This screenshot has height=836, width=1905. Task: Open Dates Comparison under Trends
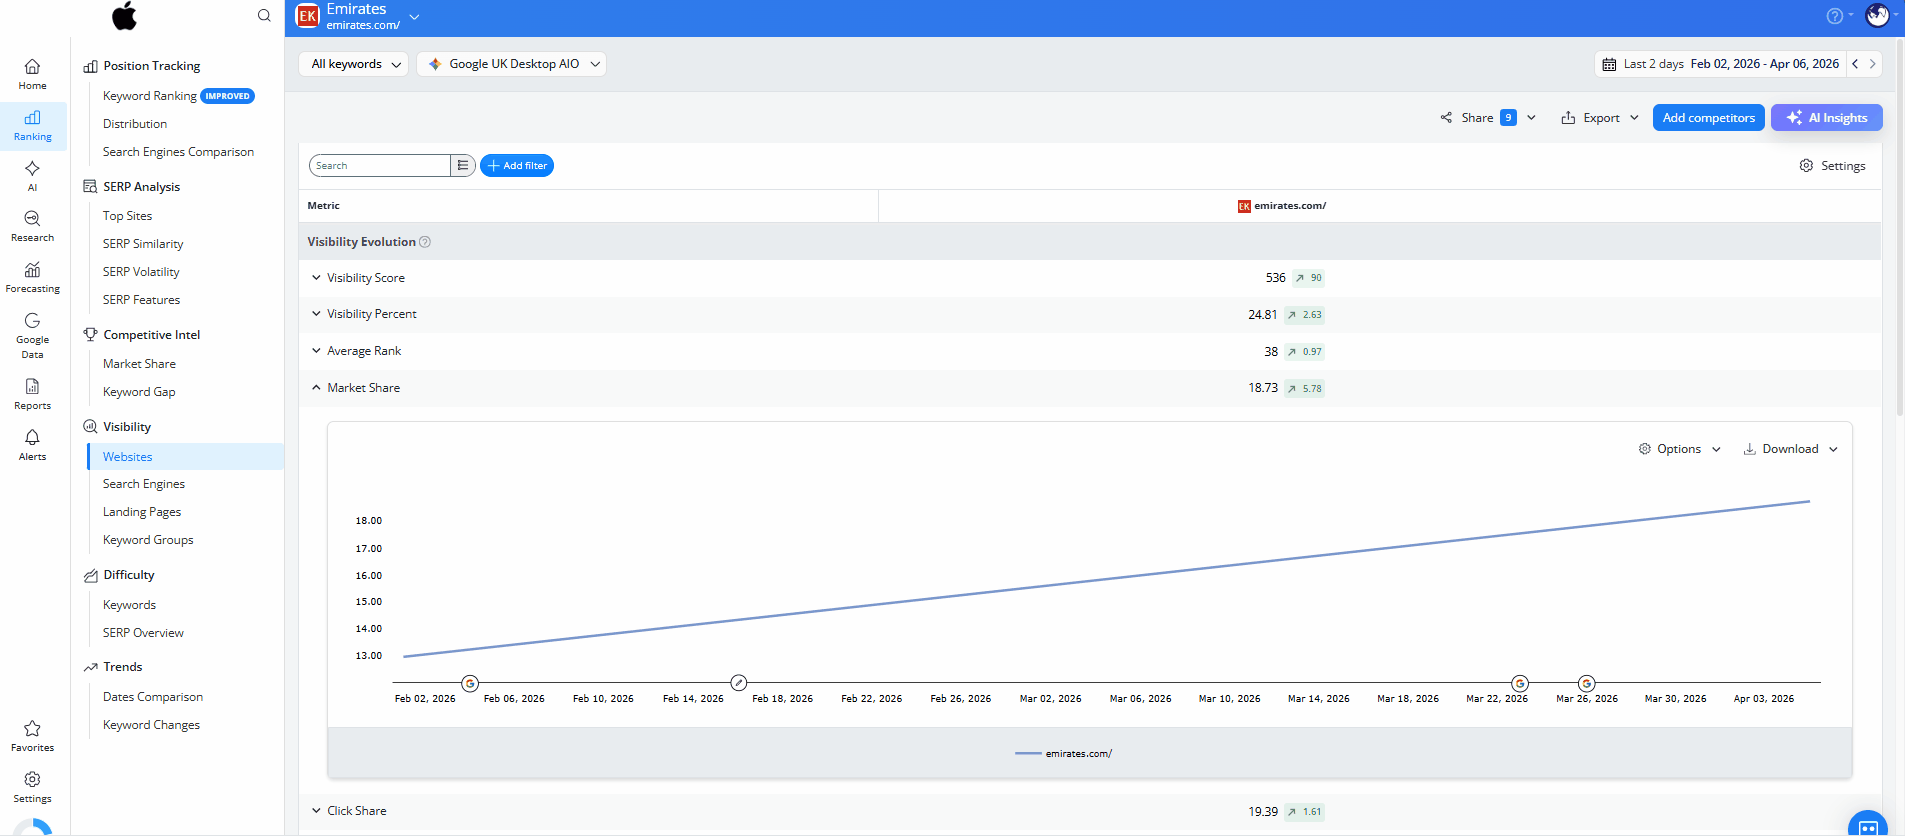pyautogui.click(x=153, y=697)
